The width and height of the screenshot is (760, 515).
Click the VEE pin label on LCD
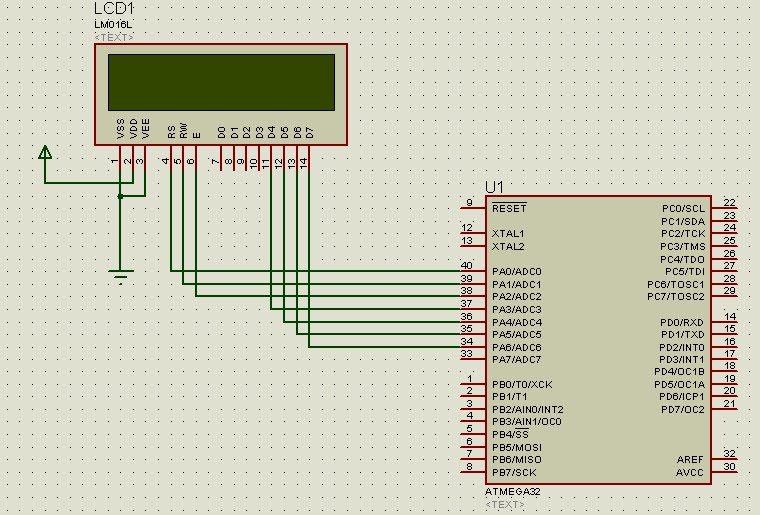[x=146, y=128]
